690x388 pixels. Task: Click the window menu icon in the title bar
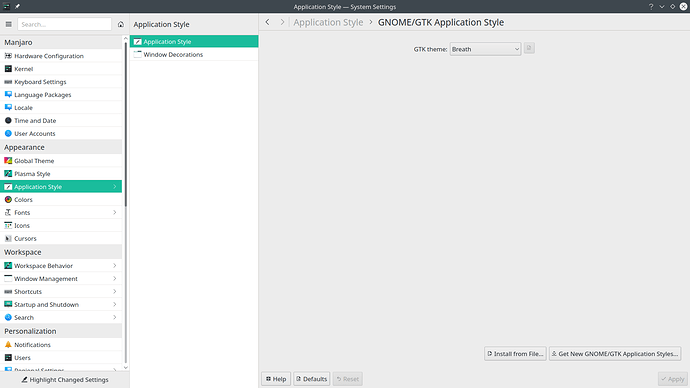tap(7, 6)
